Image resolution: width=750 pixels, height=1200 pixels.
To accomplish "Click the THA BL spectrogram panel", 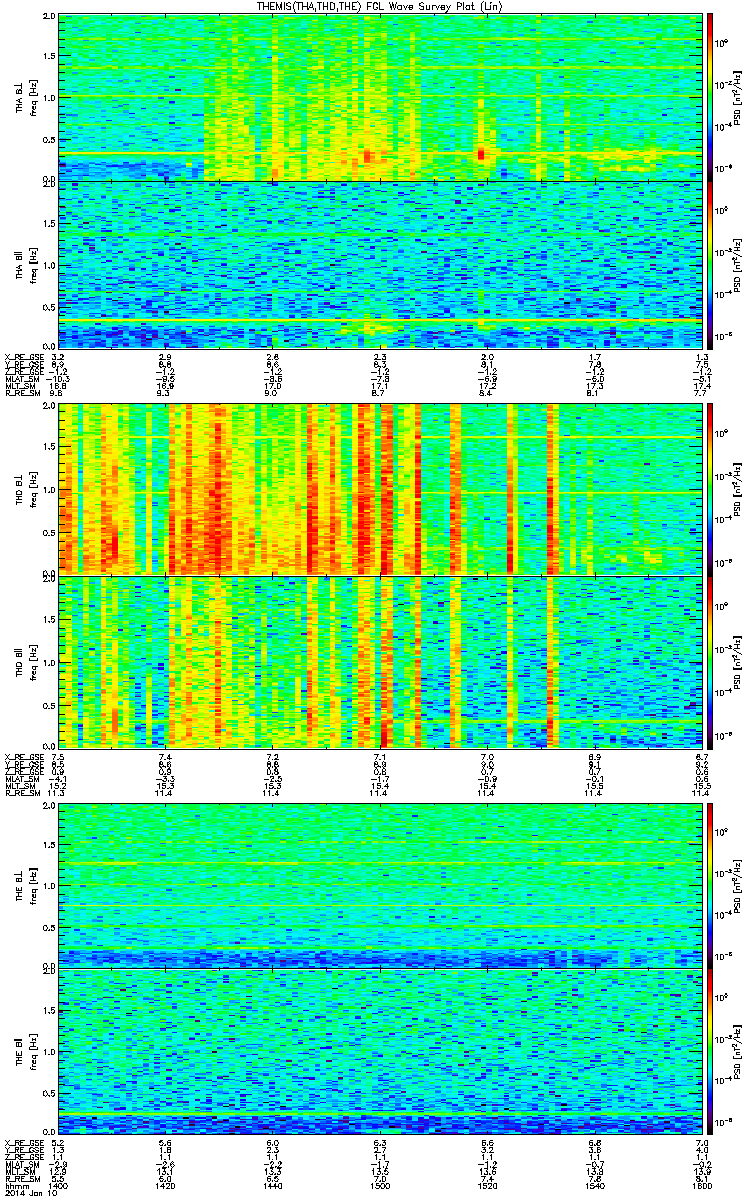I will pos(380,97).
